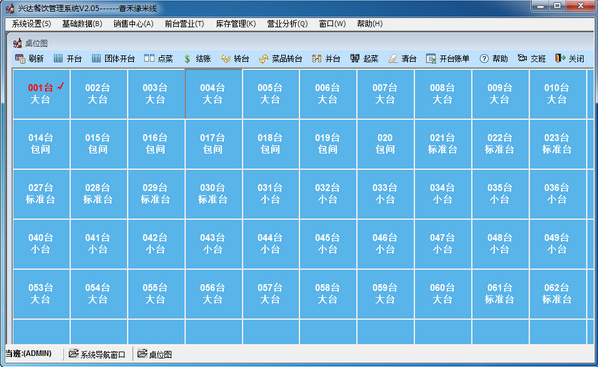Viewport: 598px width, 367px height.
Task: Click the 起菜 serve dishes icon
Action: pos(355,58)
